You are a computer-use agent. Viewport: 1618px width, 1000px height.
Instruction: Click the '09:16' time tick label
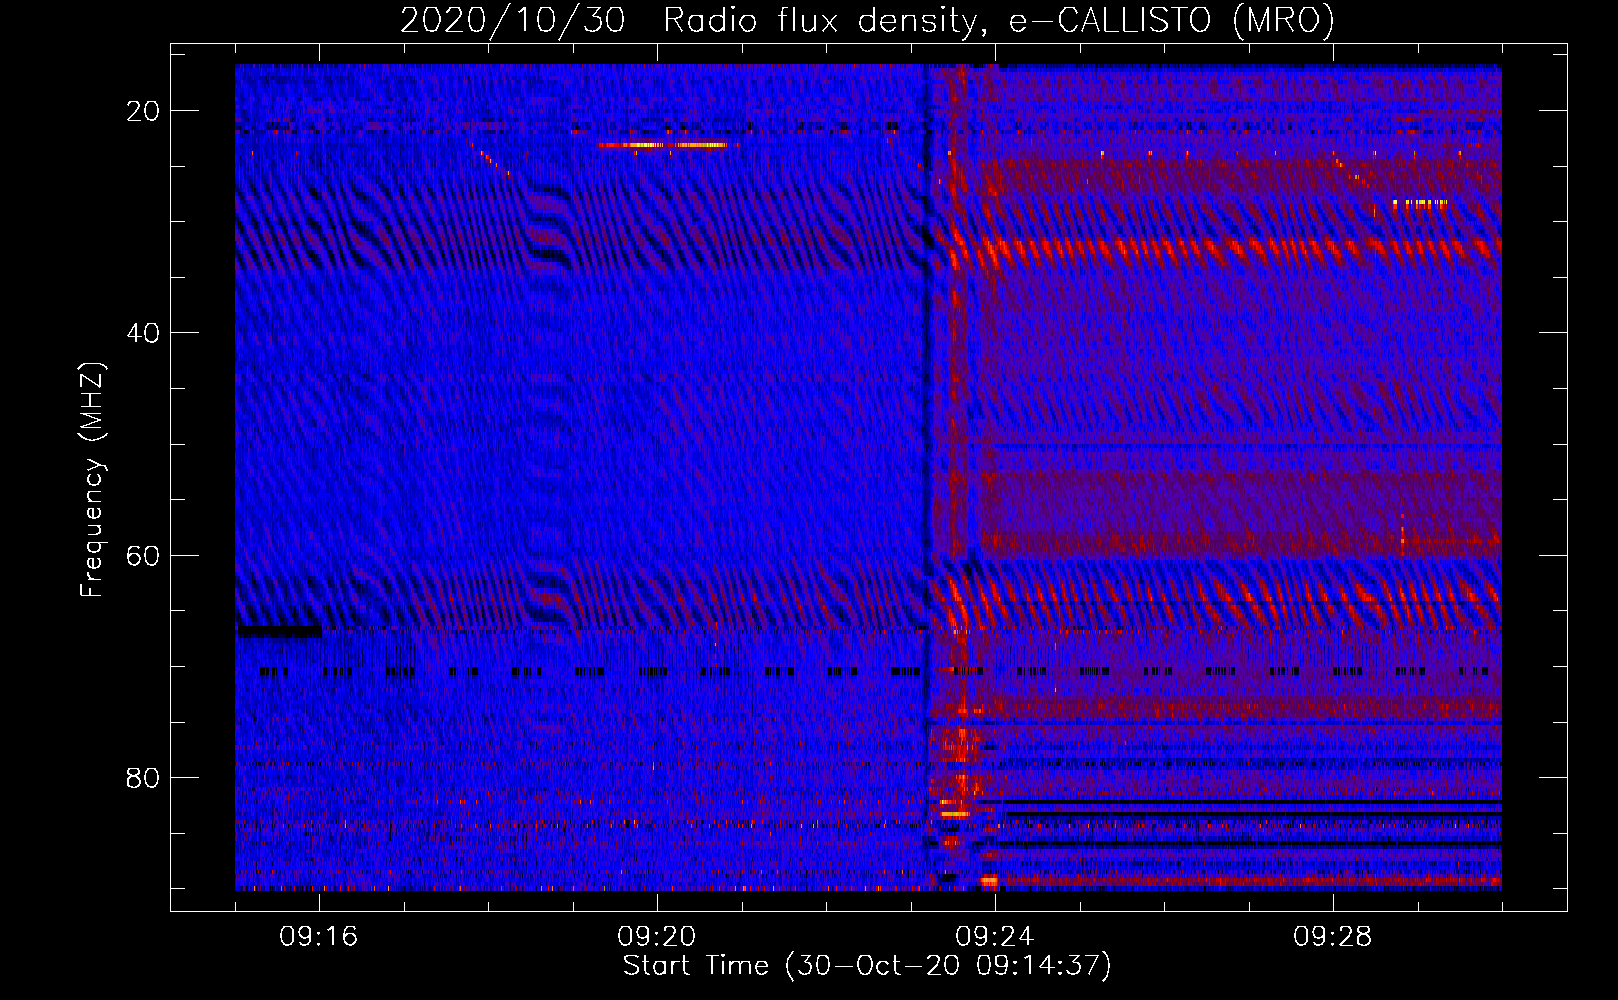click(x=319, y=937)
